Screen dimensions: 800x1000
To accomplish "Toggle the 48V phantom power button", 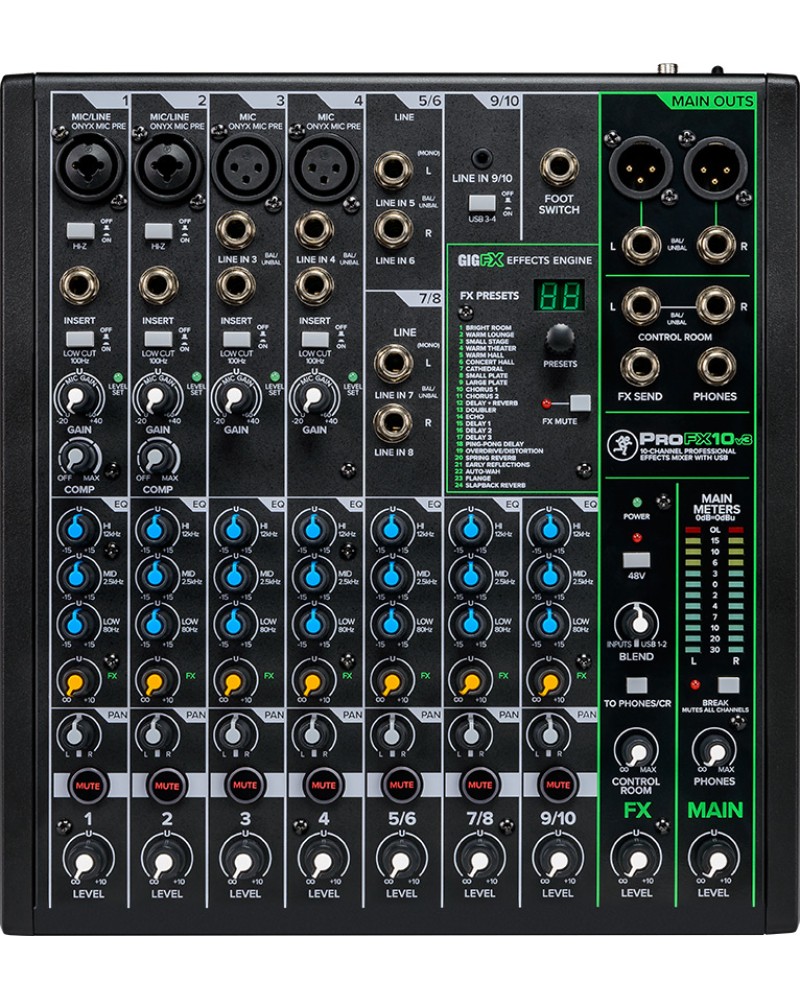I will (x=636, y=560).
